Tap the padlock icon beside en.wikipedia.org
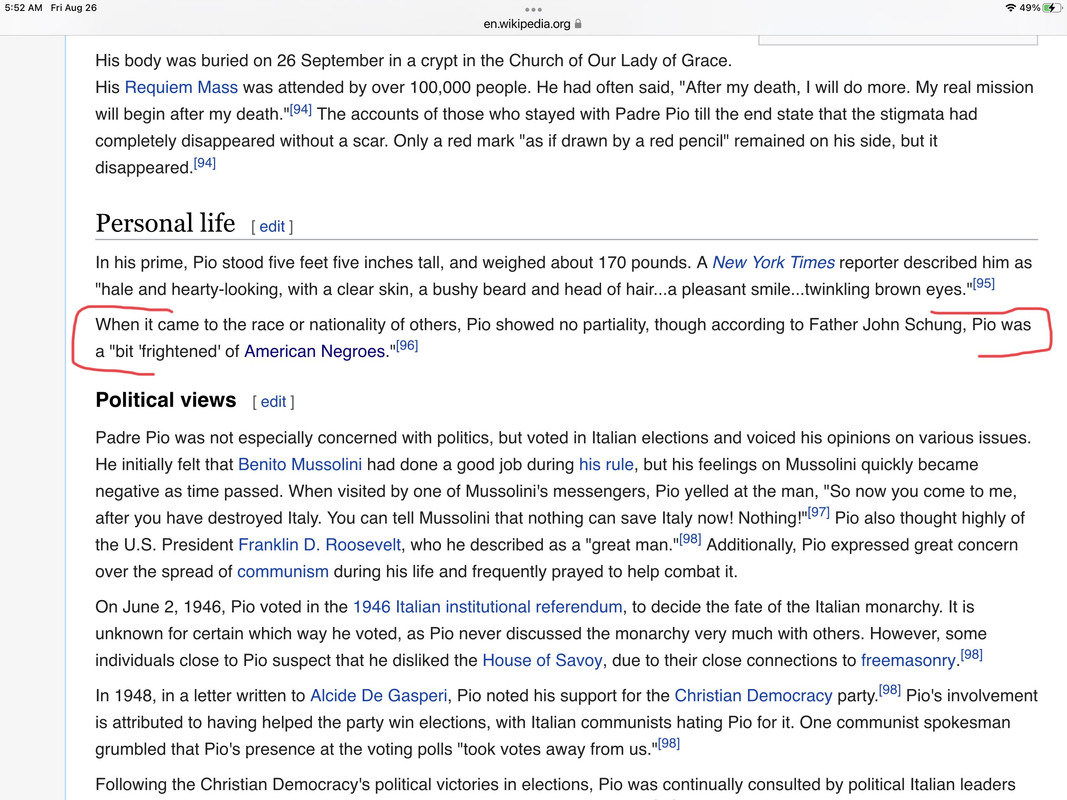 coord(578,24)
